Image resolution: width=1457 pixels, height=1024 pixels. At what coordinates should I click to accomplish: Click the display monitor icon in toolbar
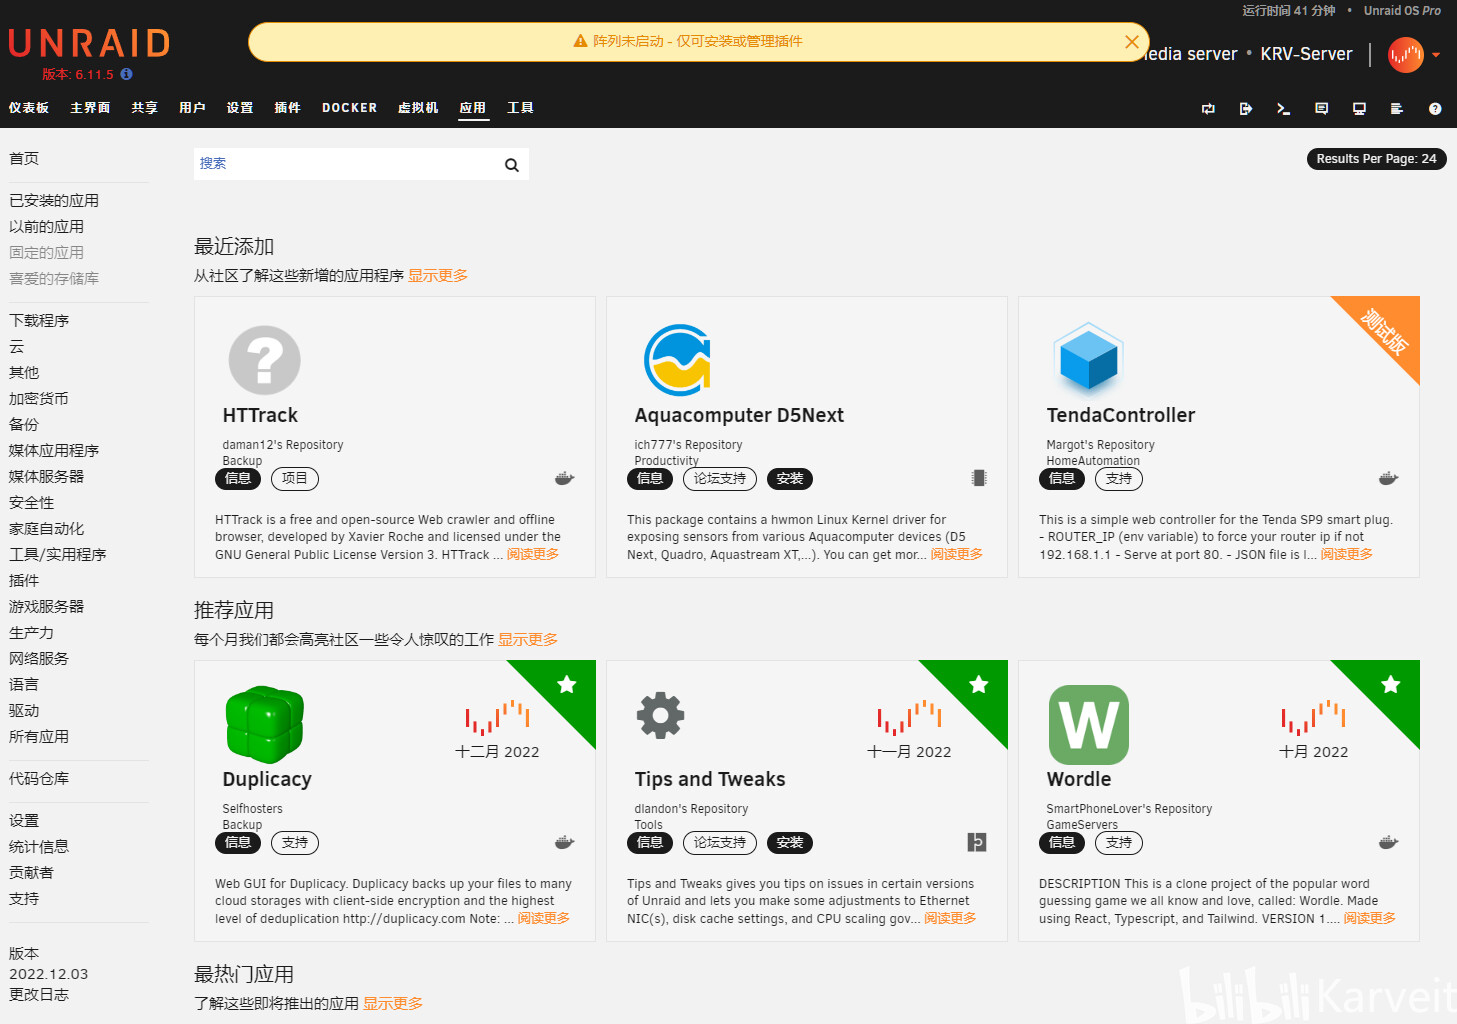pos(1359,109)
